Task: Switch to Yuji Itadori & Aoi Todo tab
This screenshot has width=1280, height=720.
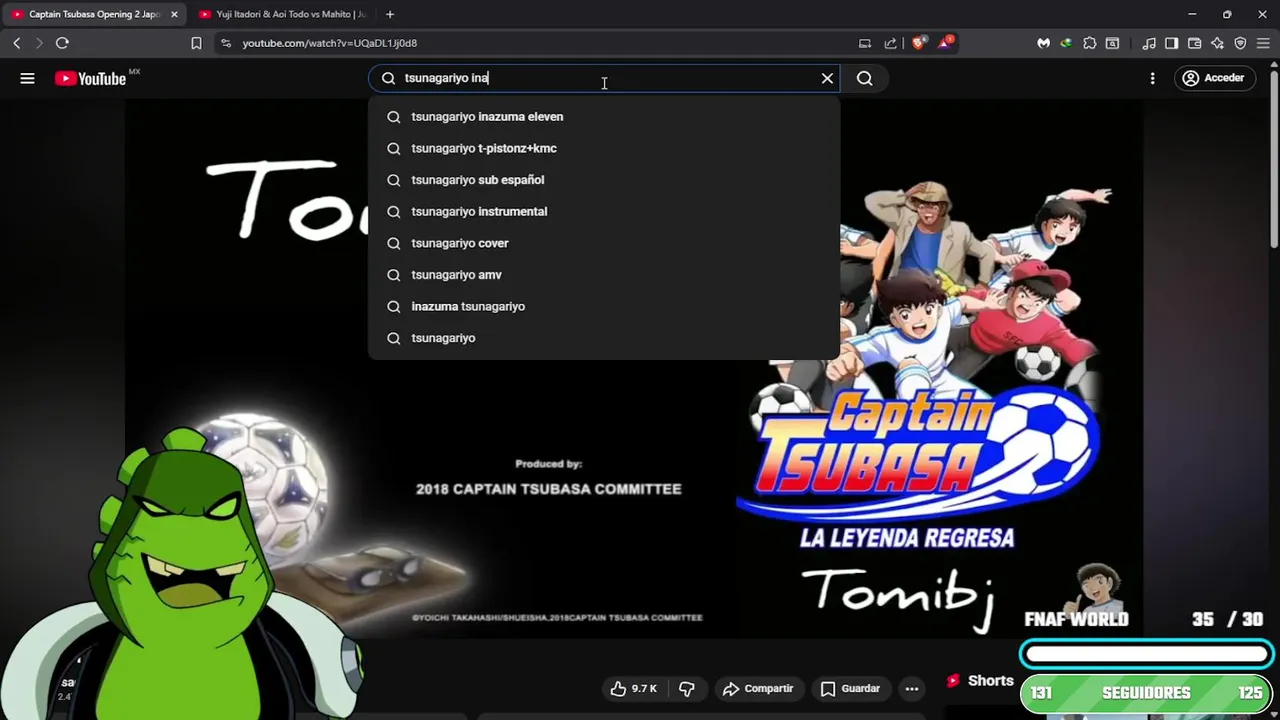Action: pos(282,14)
